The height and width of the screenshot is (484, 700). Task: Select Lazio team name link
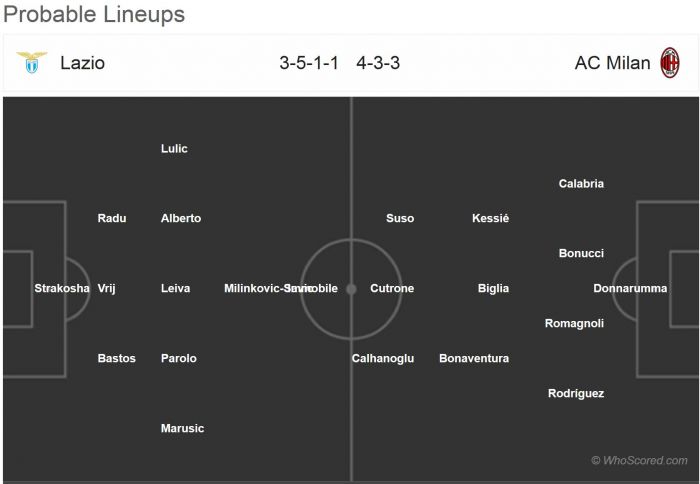tap(82, 63)
